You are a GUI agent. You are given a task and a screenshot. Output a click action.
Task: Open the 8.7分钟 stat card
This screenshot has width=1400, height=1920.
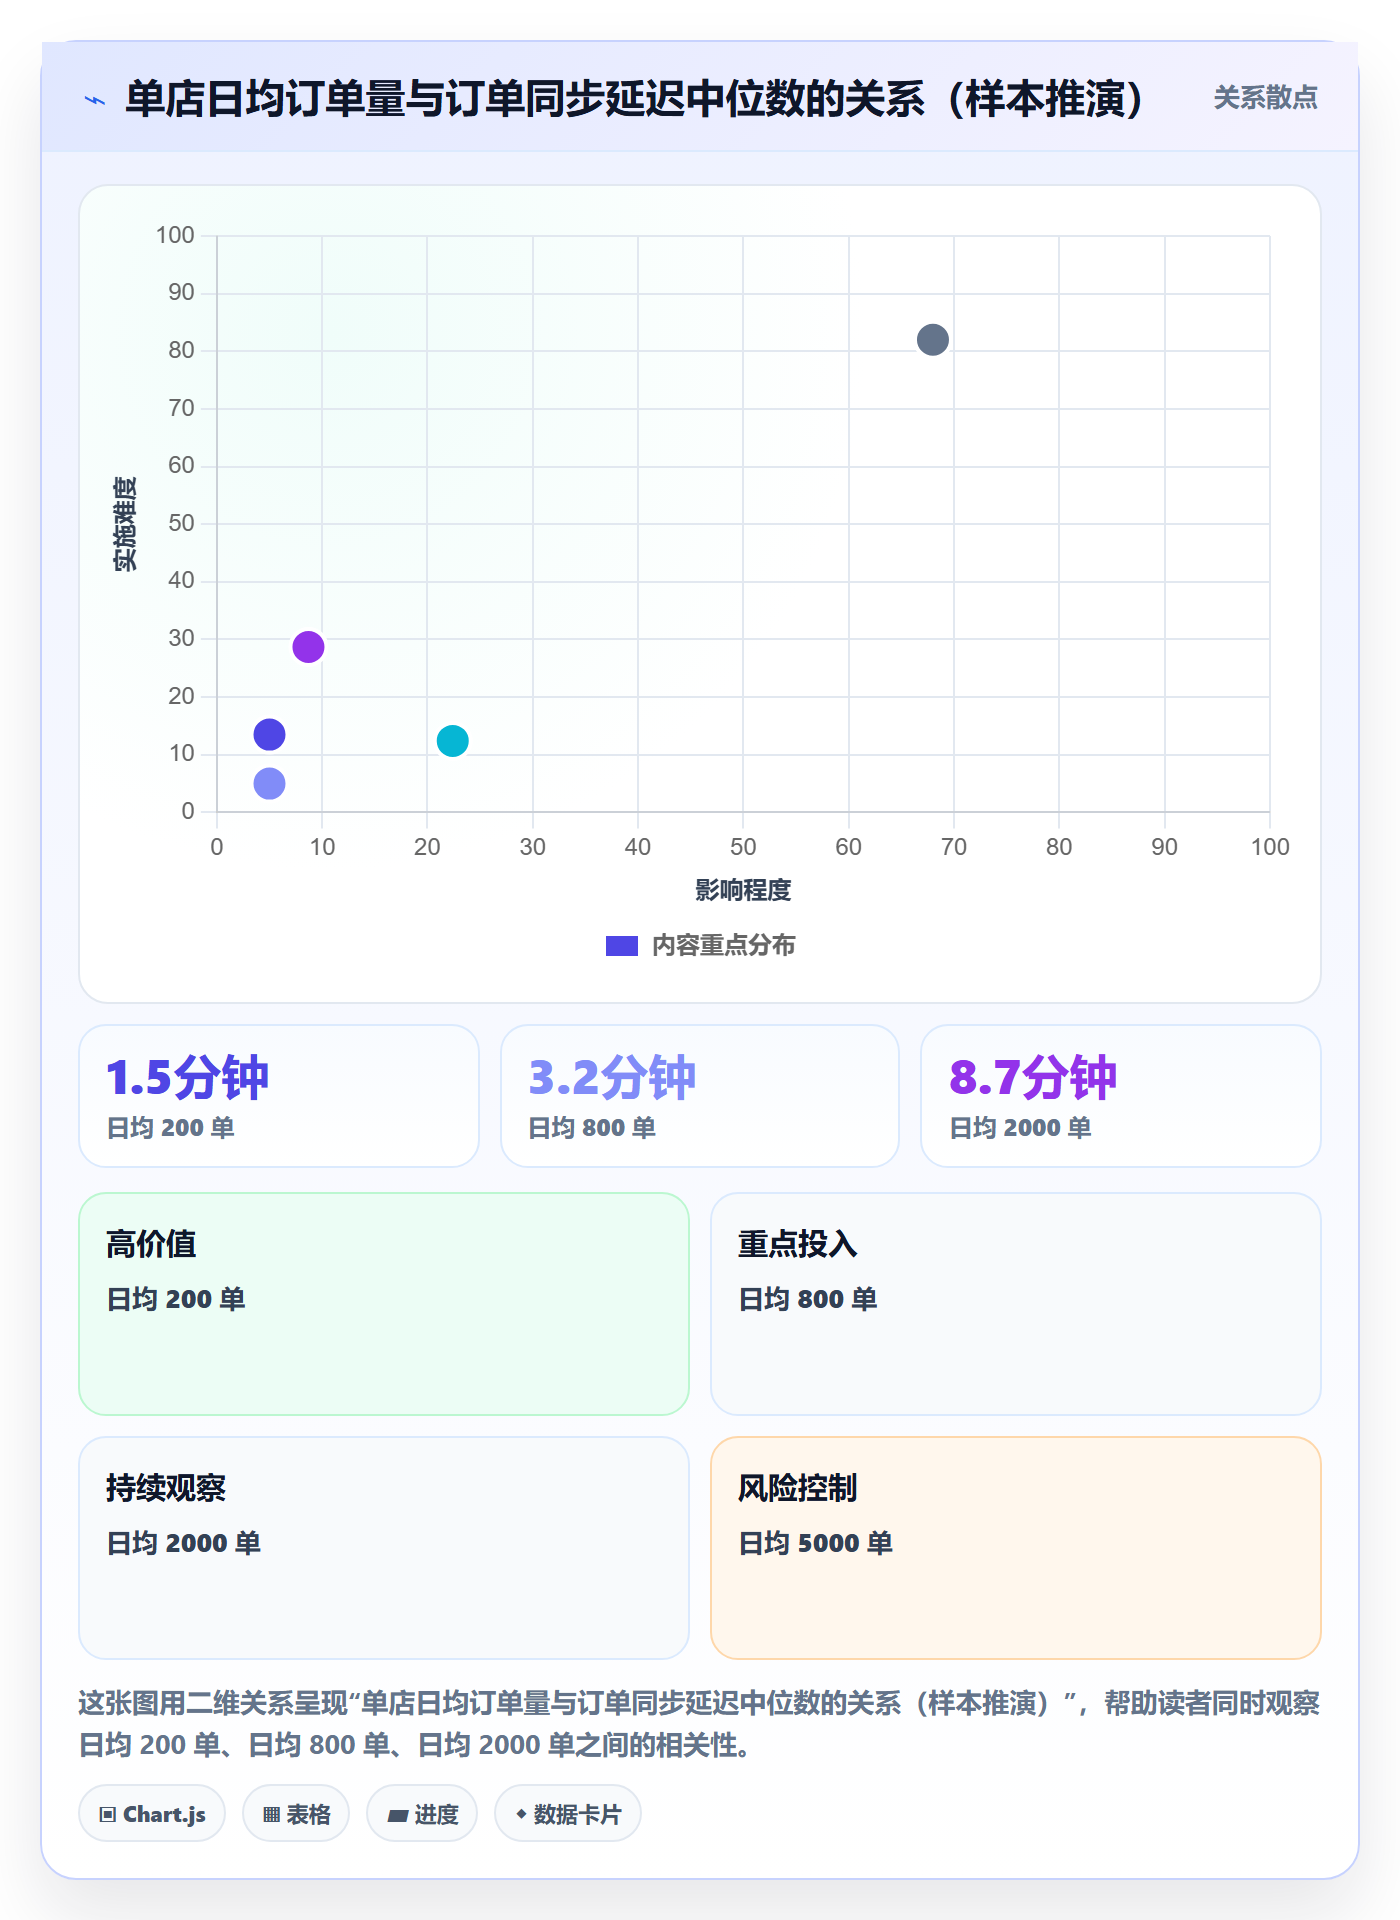pos(1121,1096)
